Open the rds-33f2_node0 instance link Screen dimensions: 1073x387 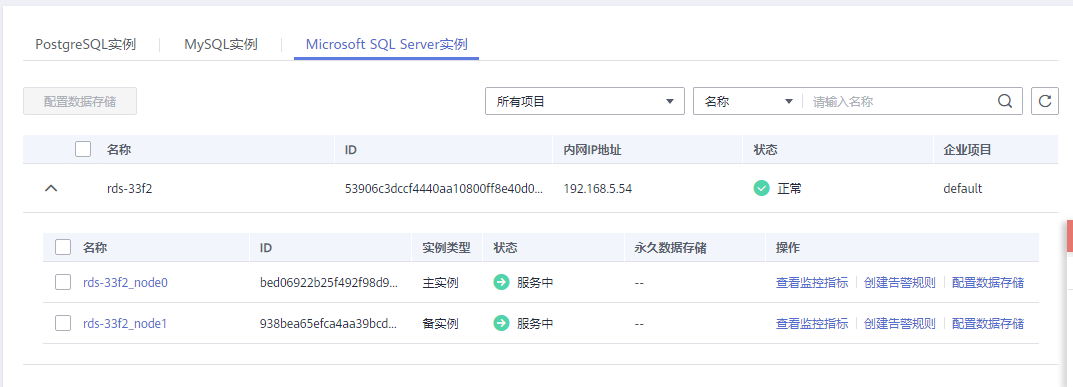[125, 282]
